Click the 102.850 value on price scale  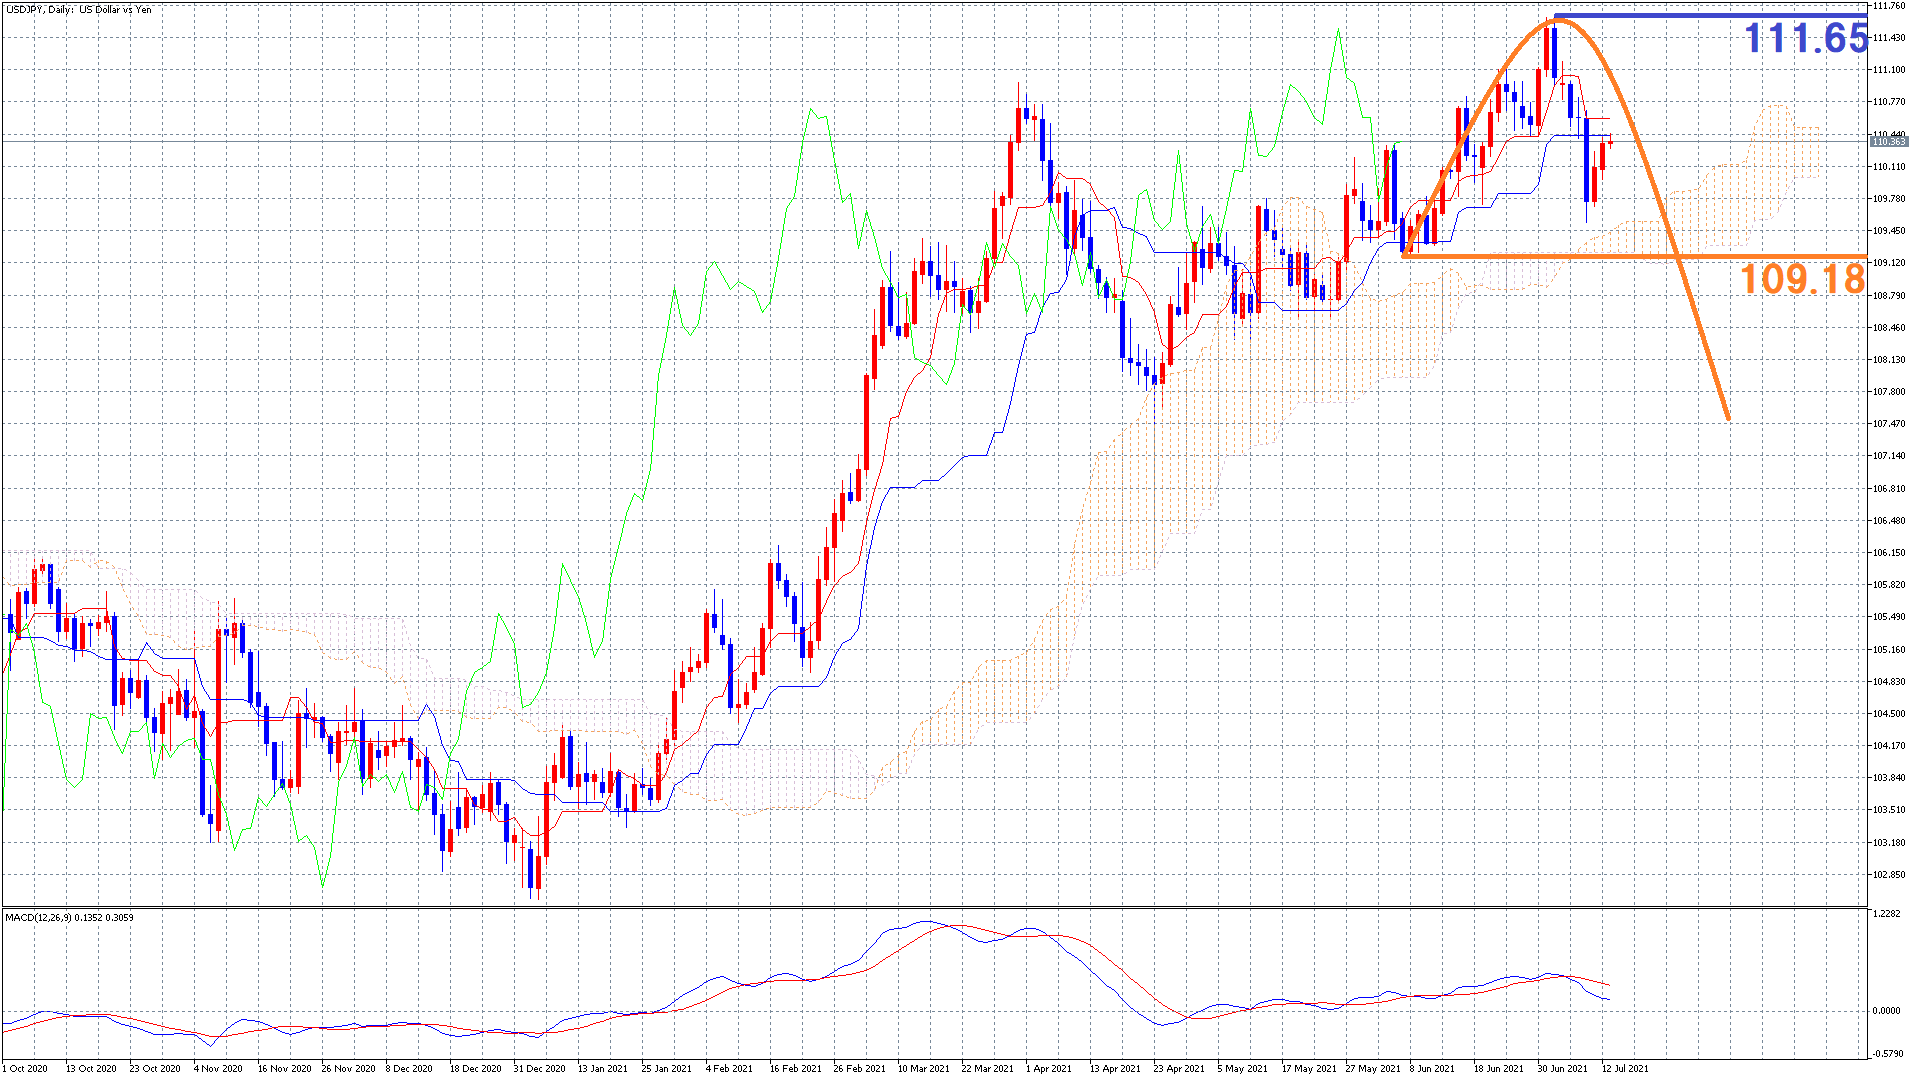tap(1888, 875)
